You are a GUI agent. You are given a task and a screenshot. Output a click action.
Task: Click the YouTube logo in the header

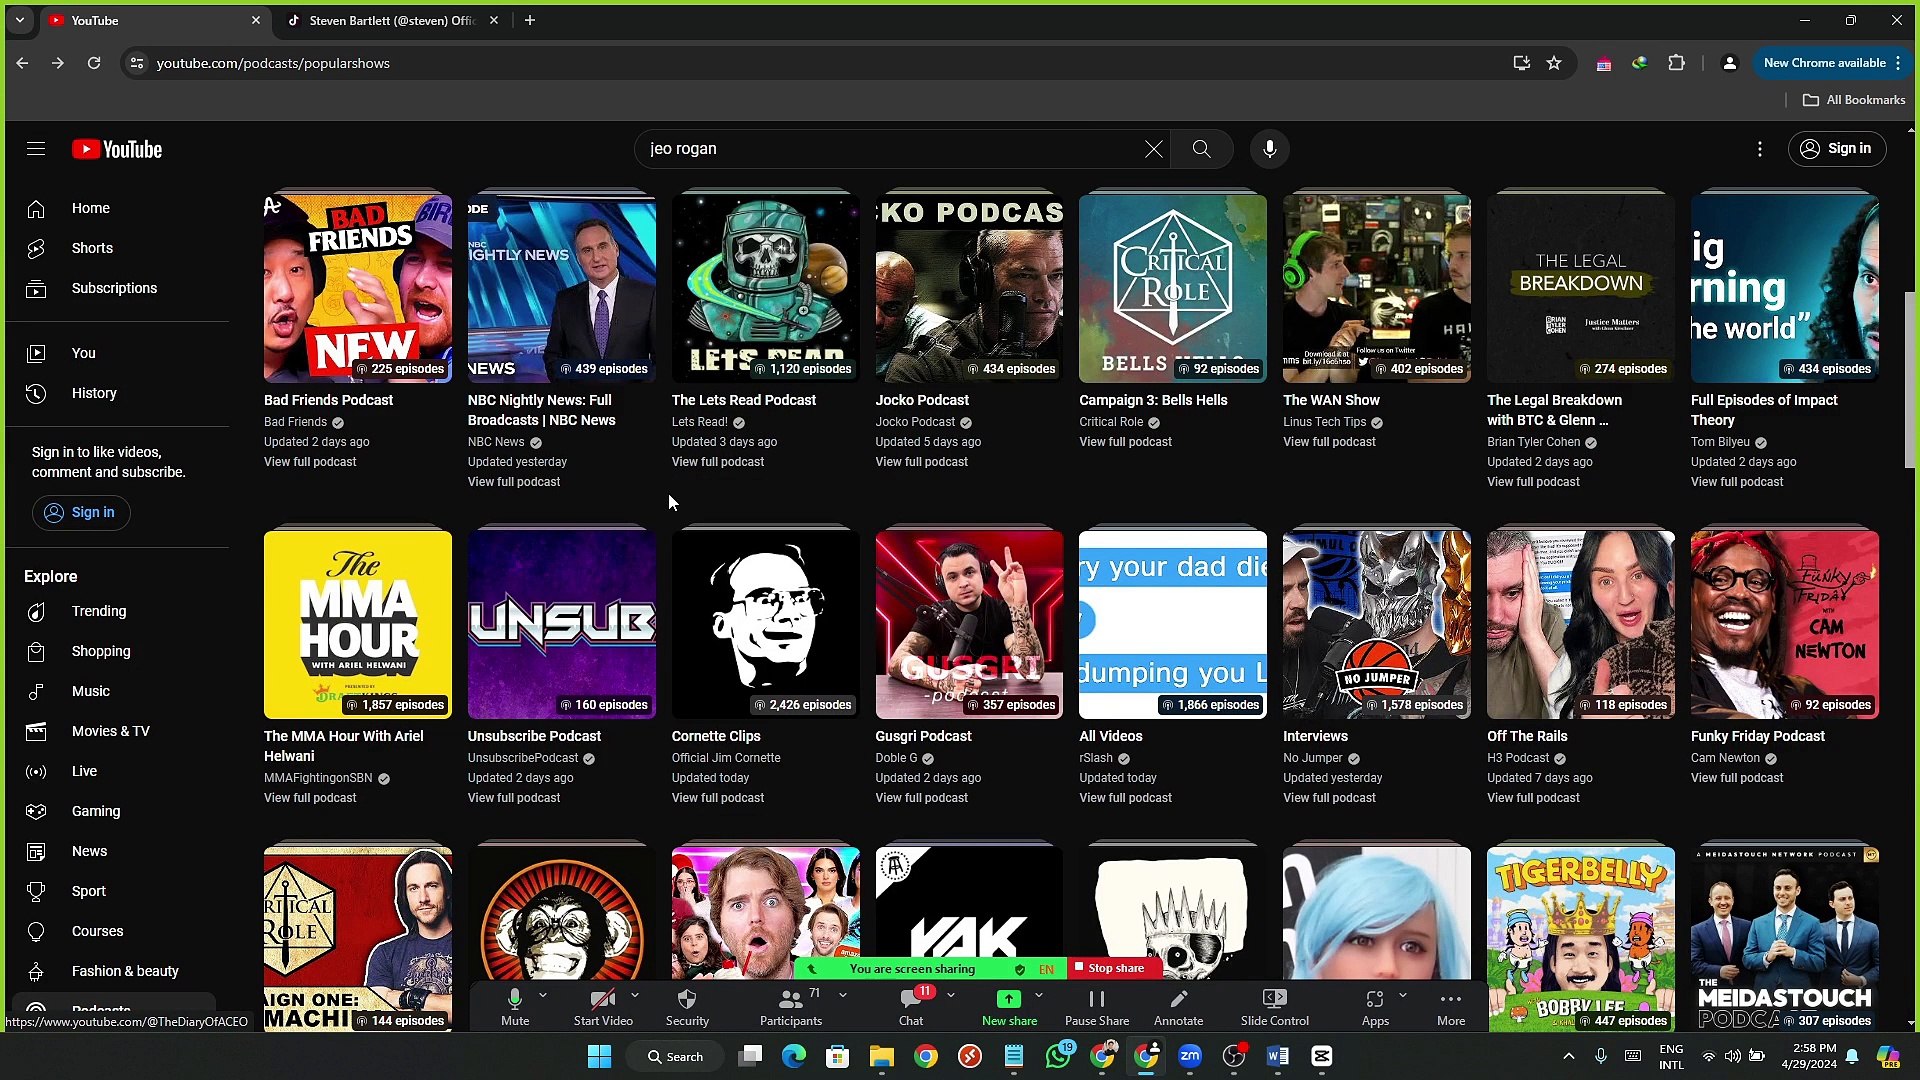pos(116,148)
